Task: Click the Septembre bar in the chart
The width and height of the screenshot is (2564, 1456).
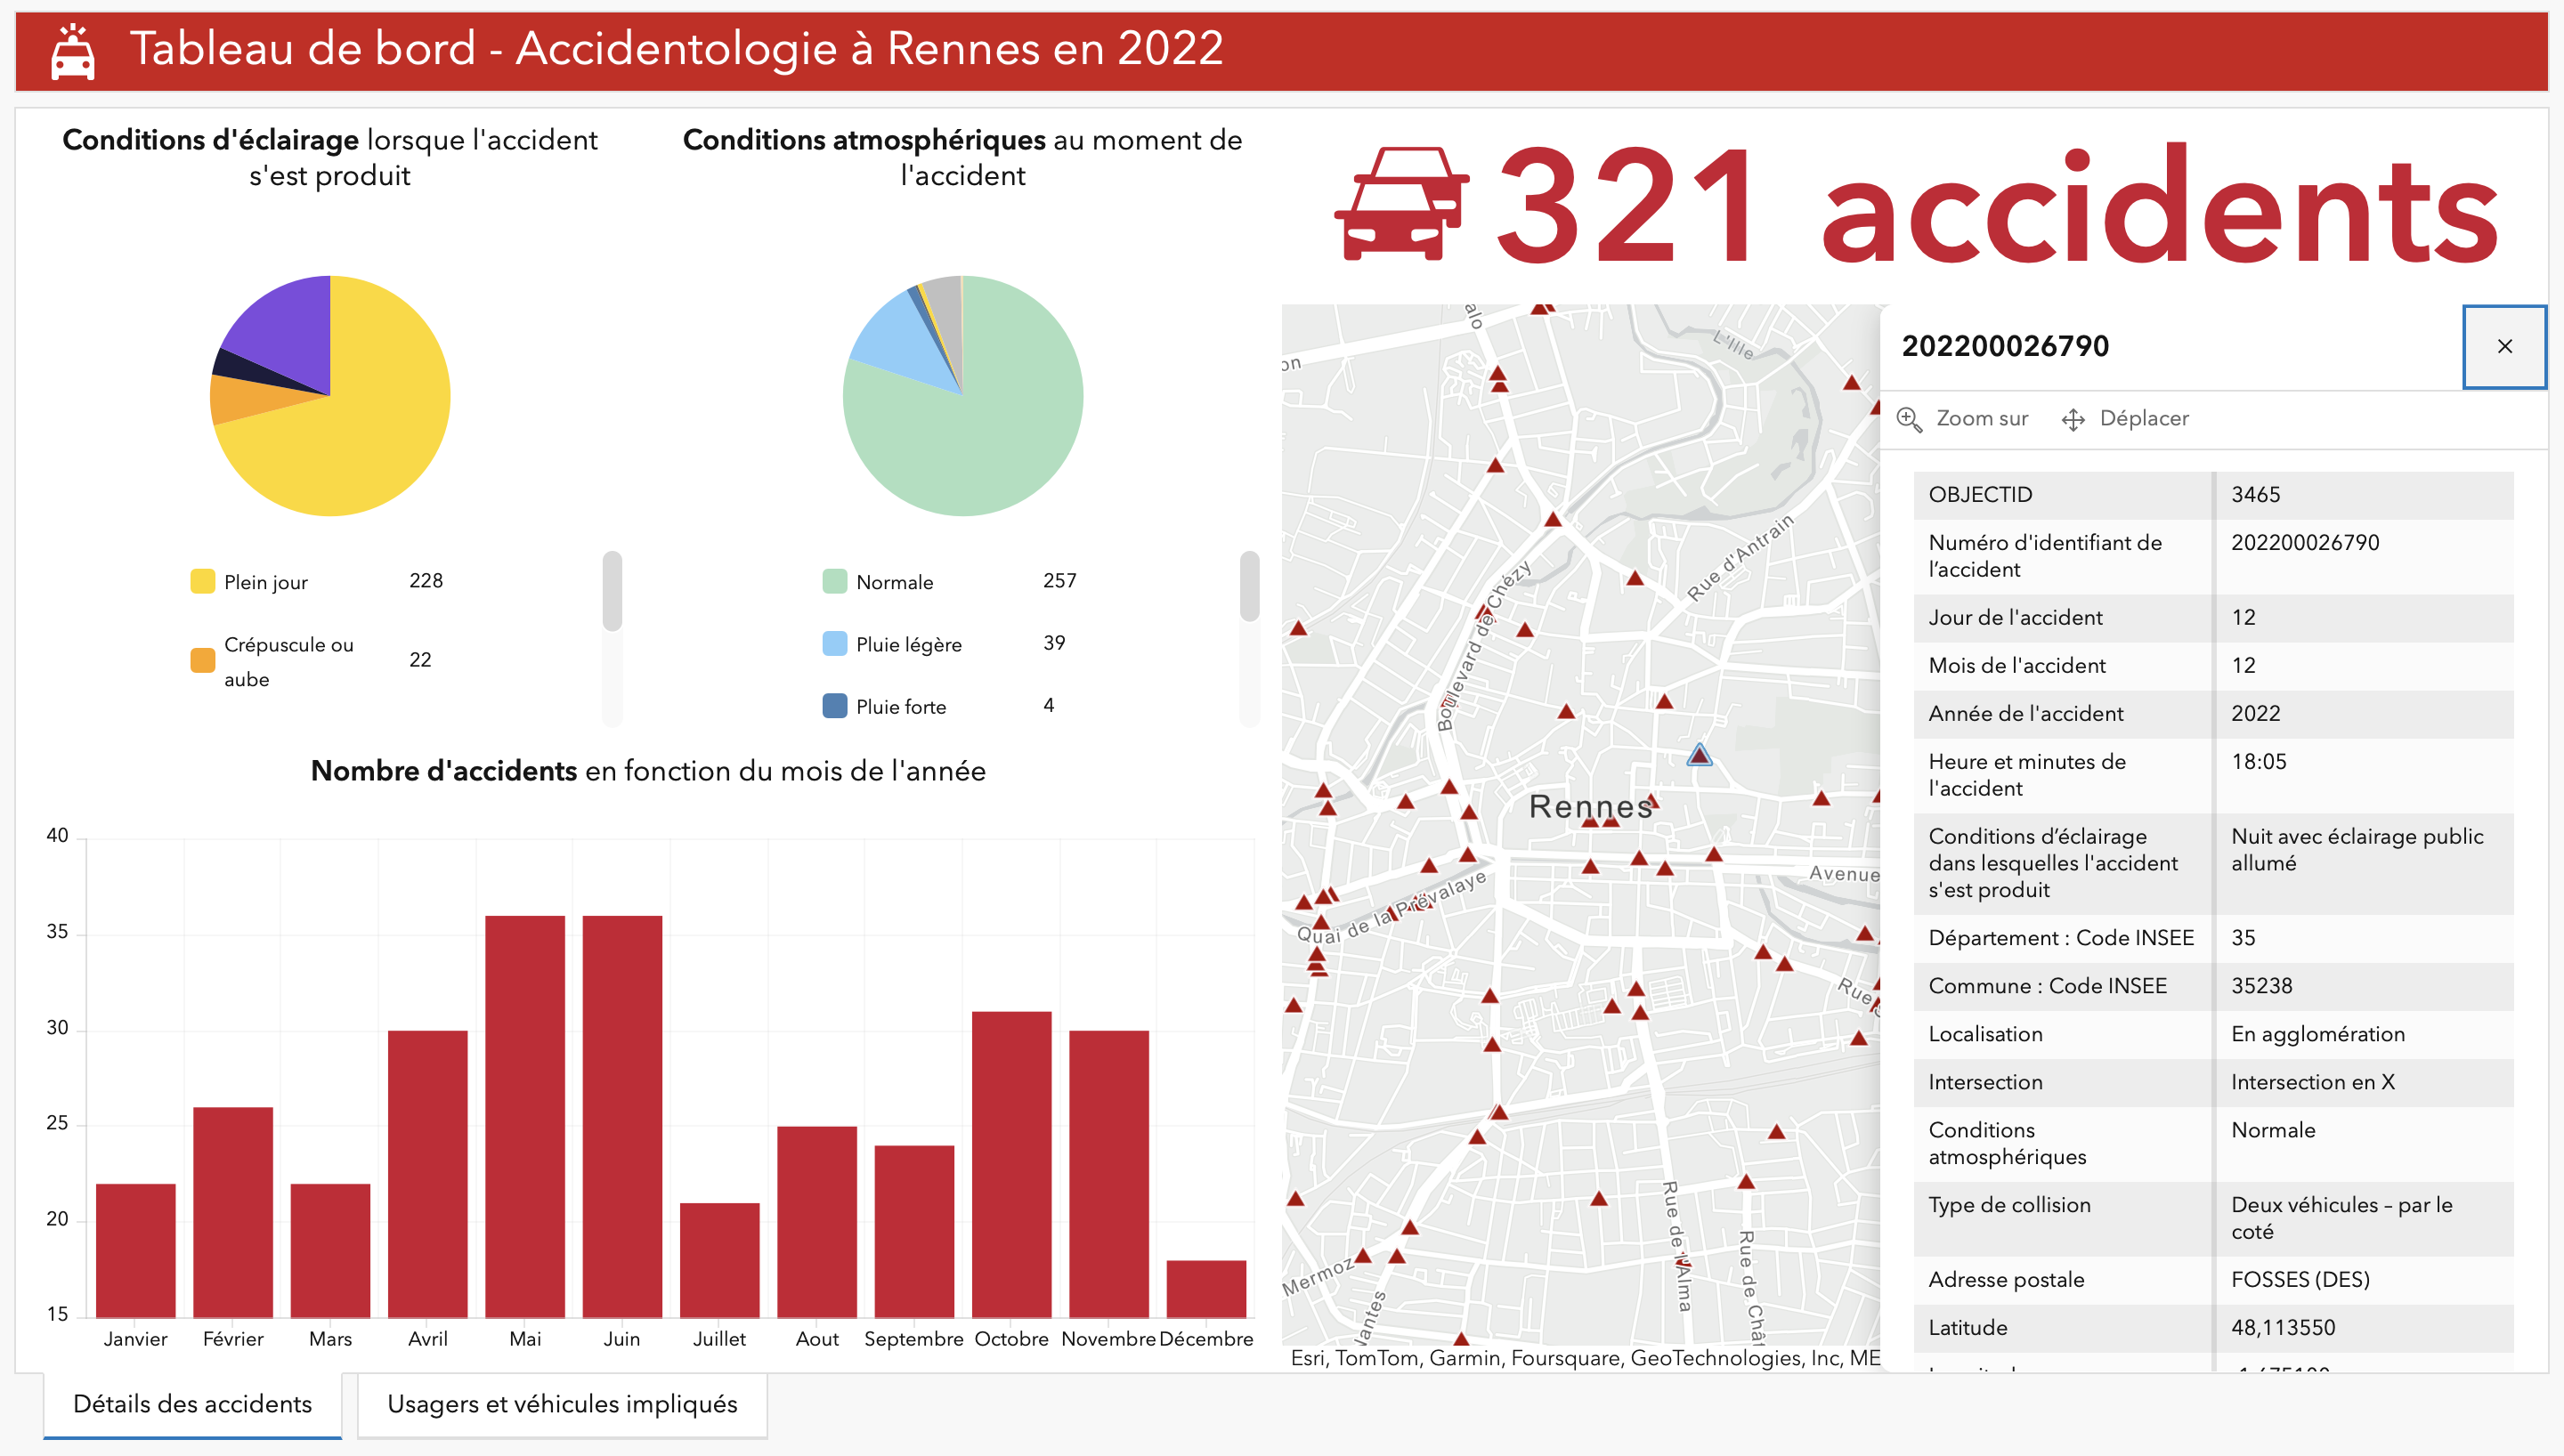Action: point(914,1231)
